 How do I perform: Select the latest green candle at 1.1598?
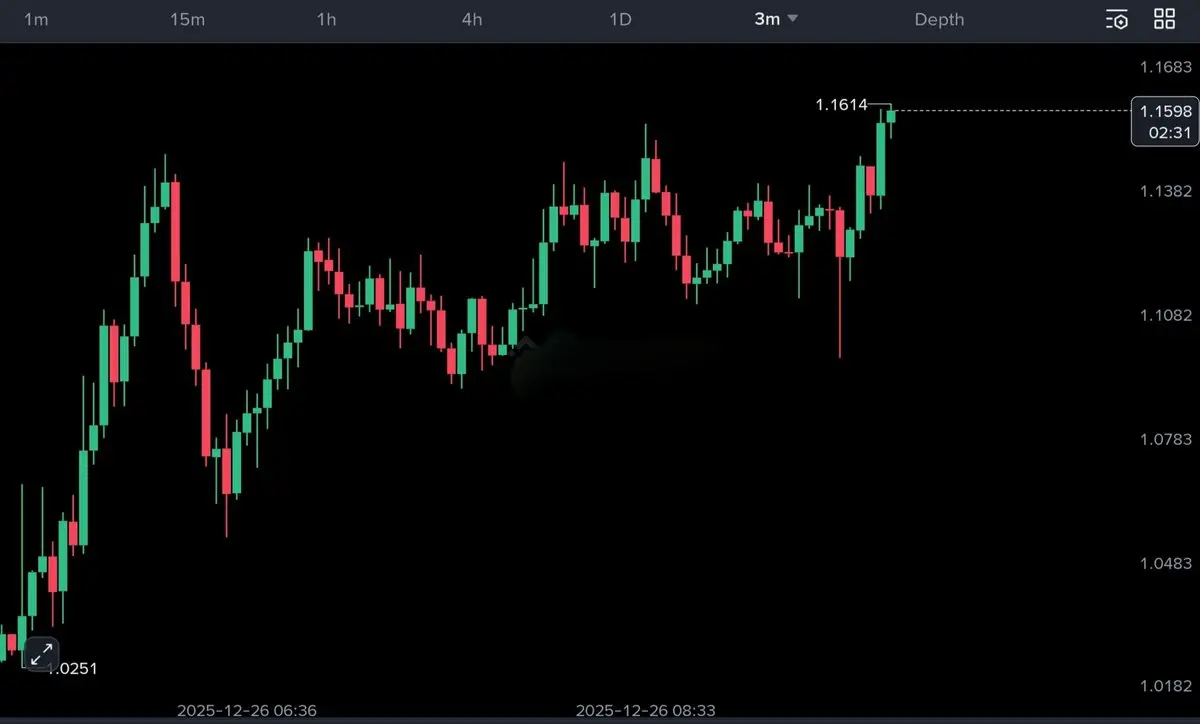coord(891,117)
